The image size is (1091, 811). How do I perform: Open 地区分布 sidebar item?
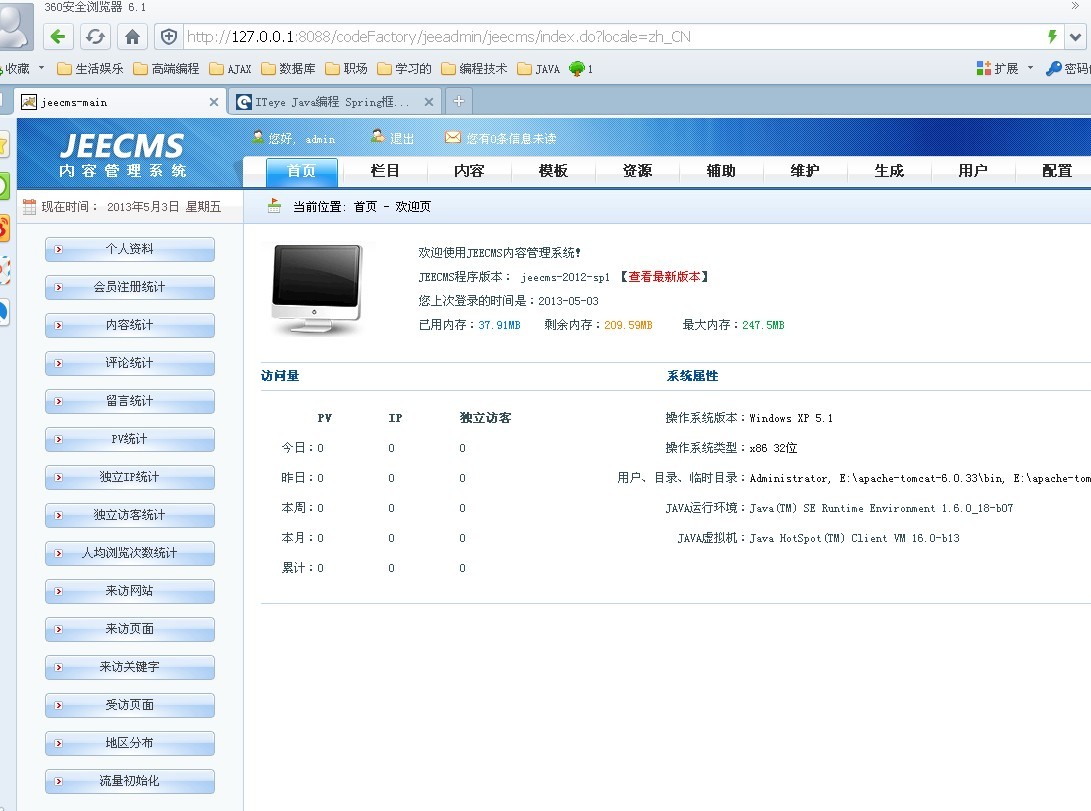(129, 744)
